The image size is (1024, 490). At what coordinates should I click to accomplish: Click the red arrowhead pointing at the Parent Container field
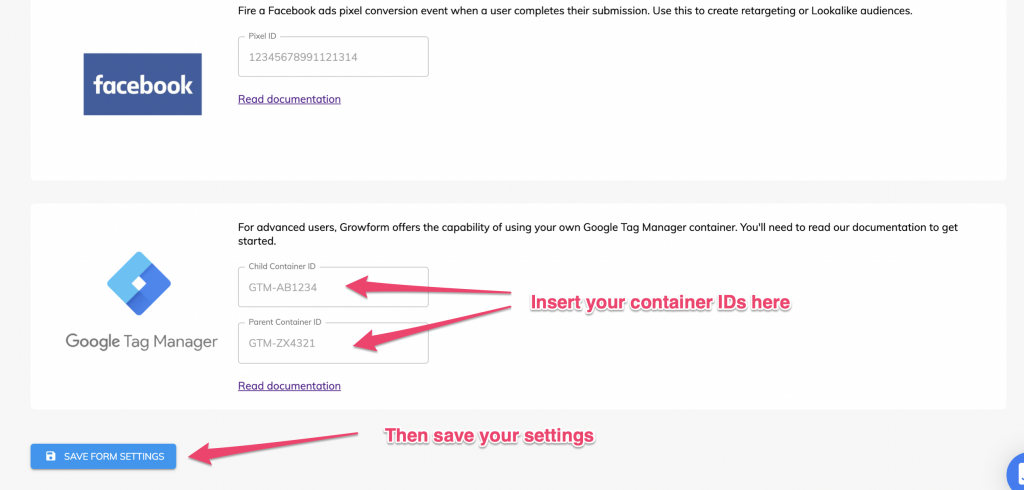click(367, 340)
